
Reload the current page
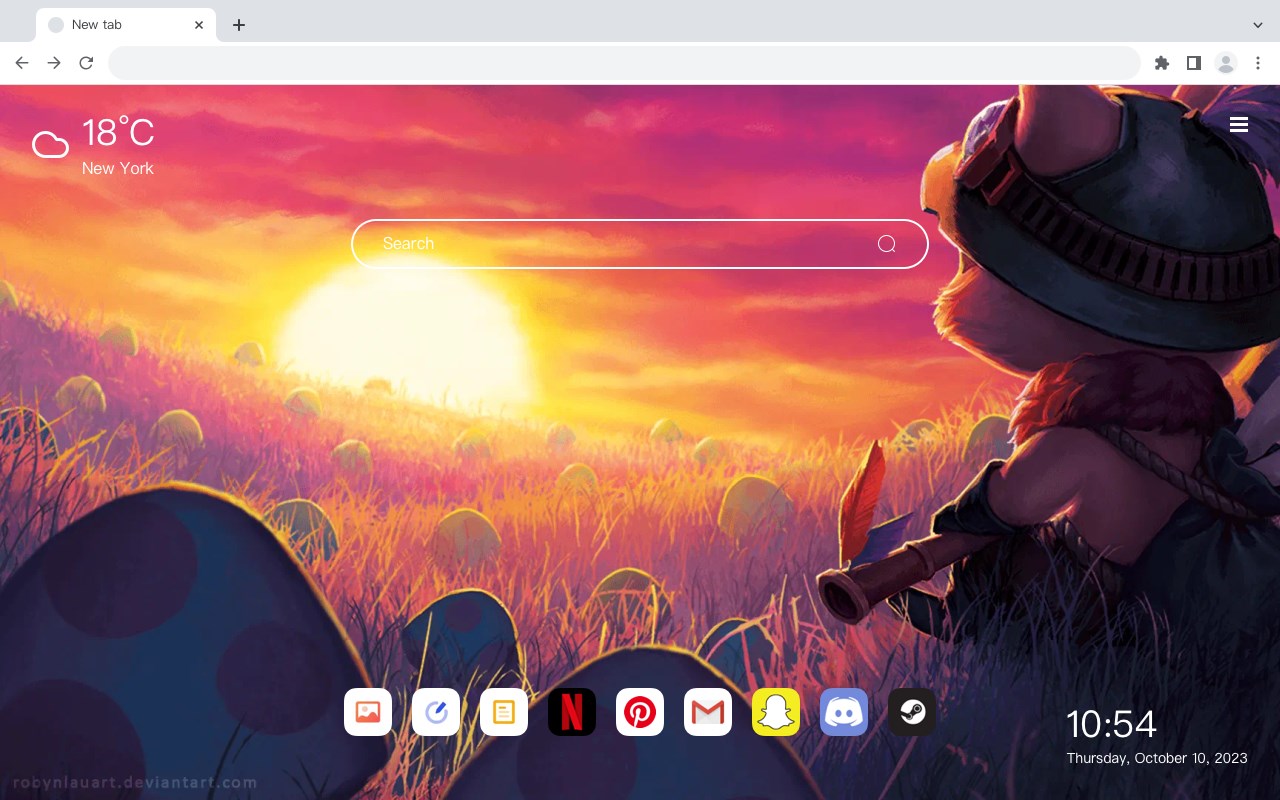pos(86,63)
